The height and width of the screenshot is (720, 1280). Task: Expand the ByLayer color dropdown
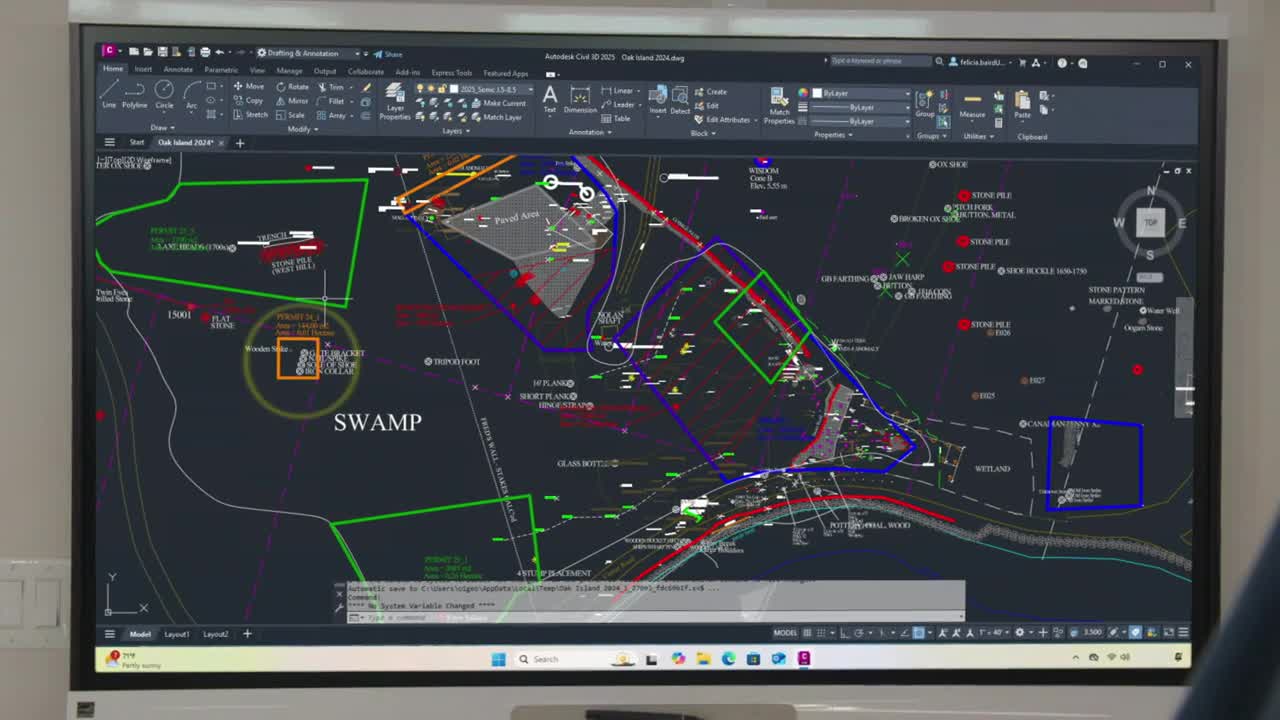click(x=862, y=93)
